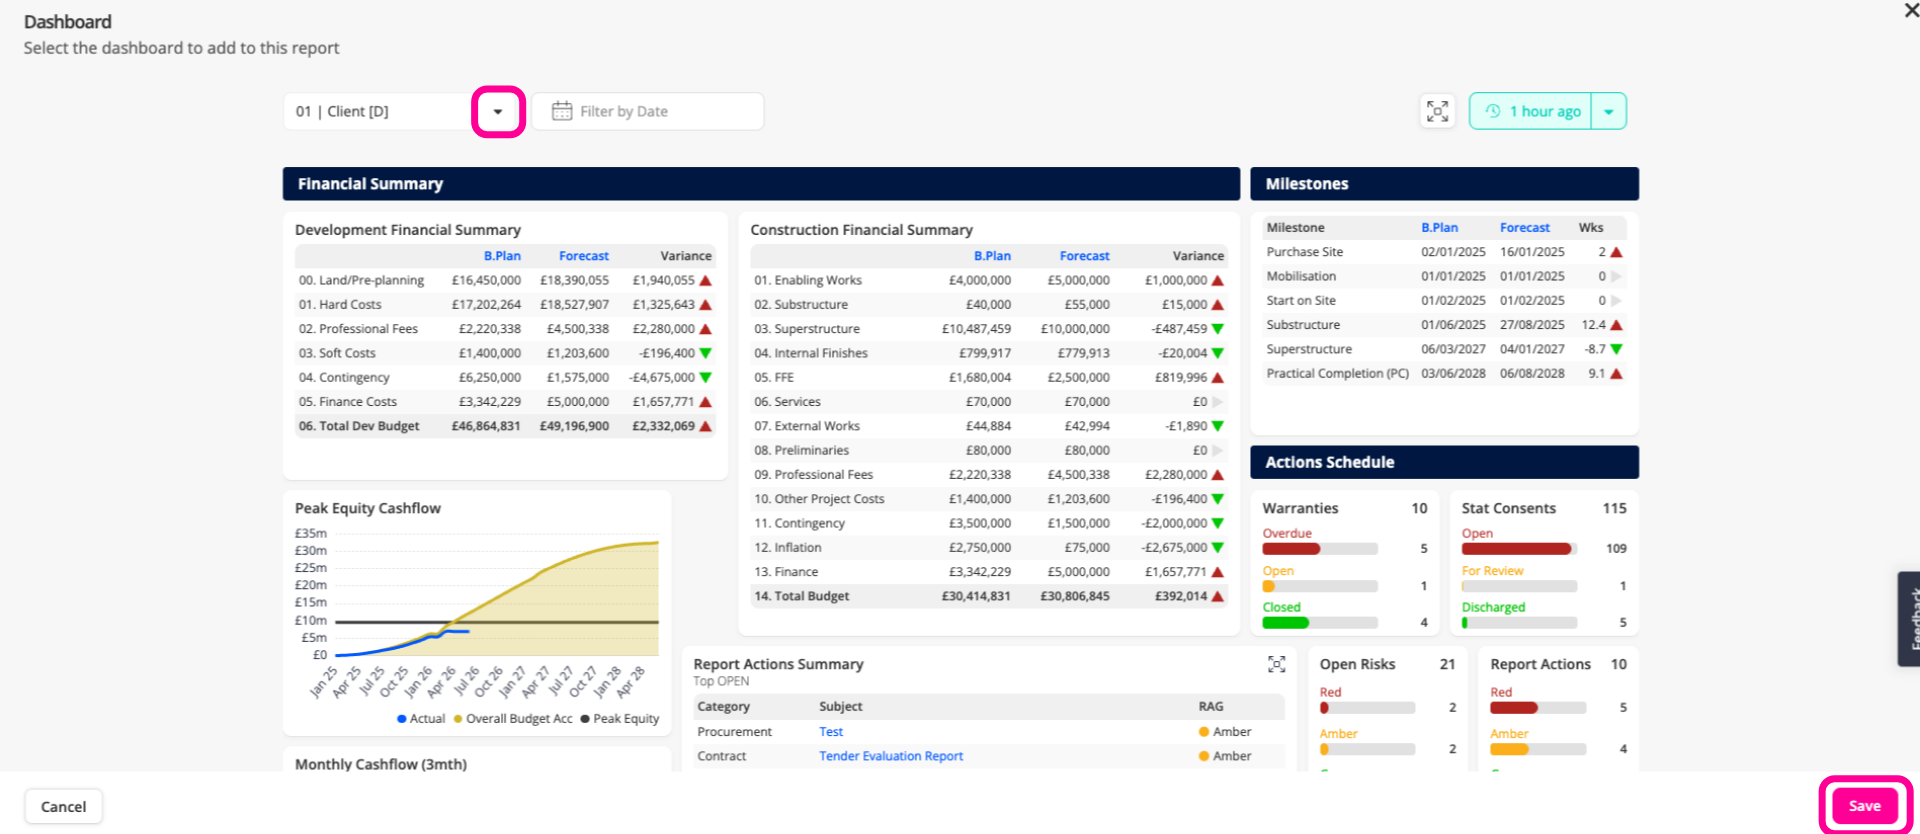
Task: Click the B.Plan header in Development Financial Summary
Action: pyautogui.click(x=502, y=256)
